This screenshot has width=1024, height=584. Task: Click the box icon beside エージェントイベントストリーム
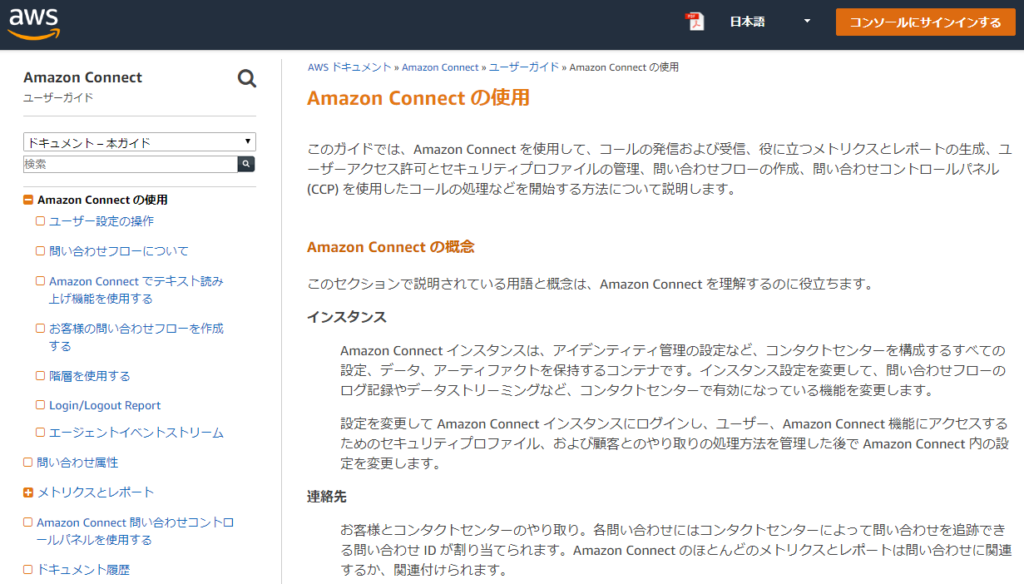coord(40,432)
